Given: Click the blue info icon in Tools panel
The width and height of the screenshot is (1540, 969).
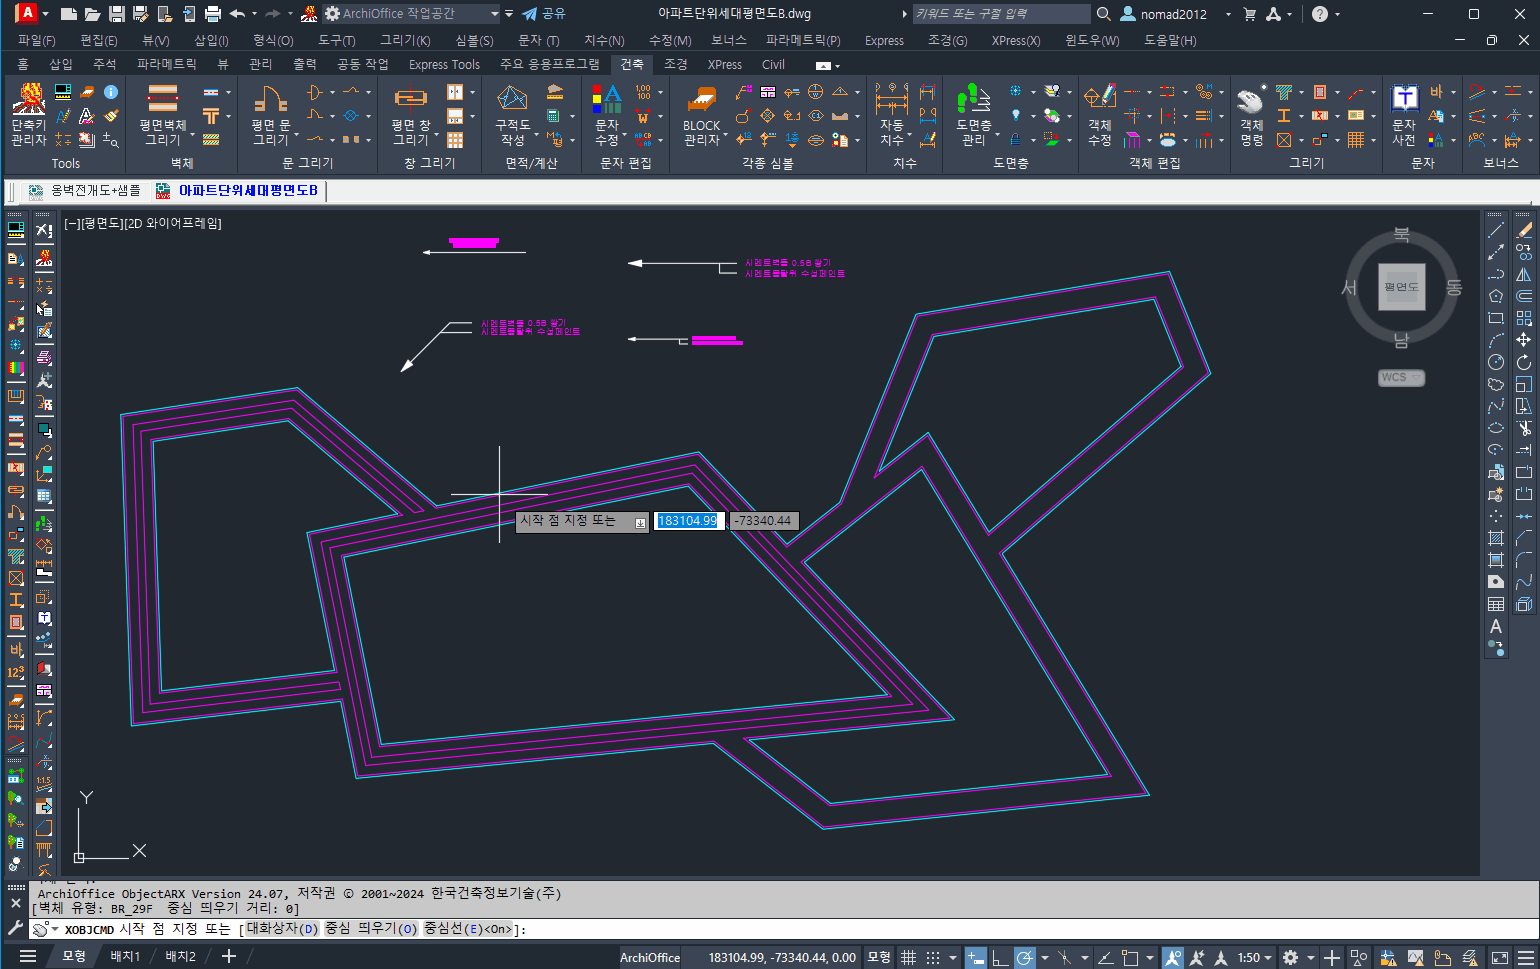Looking at the screenshot, I should pyautogui.click(x=111, y=92).
